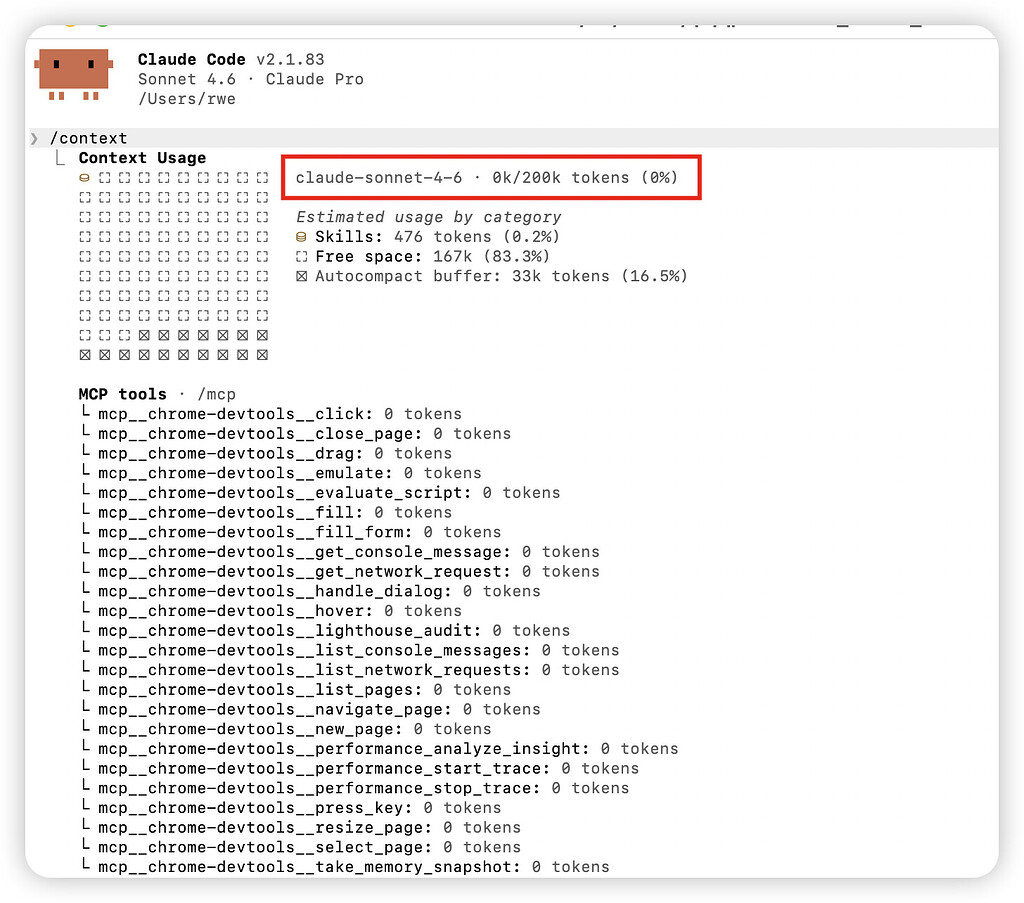Click the Claude Code pixel mascot logo

click(x=74, y=74)
